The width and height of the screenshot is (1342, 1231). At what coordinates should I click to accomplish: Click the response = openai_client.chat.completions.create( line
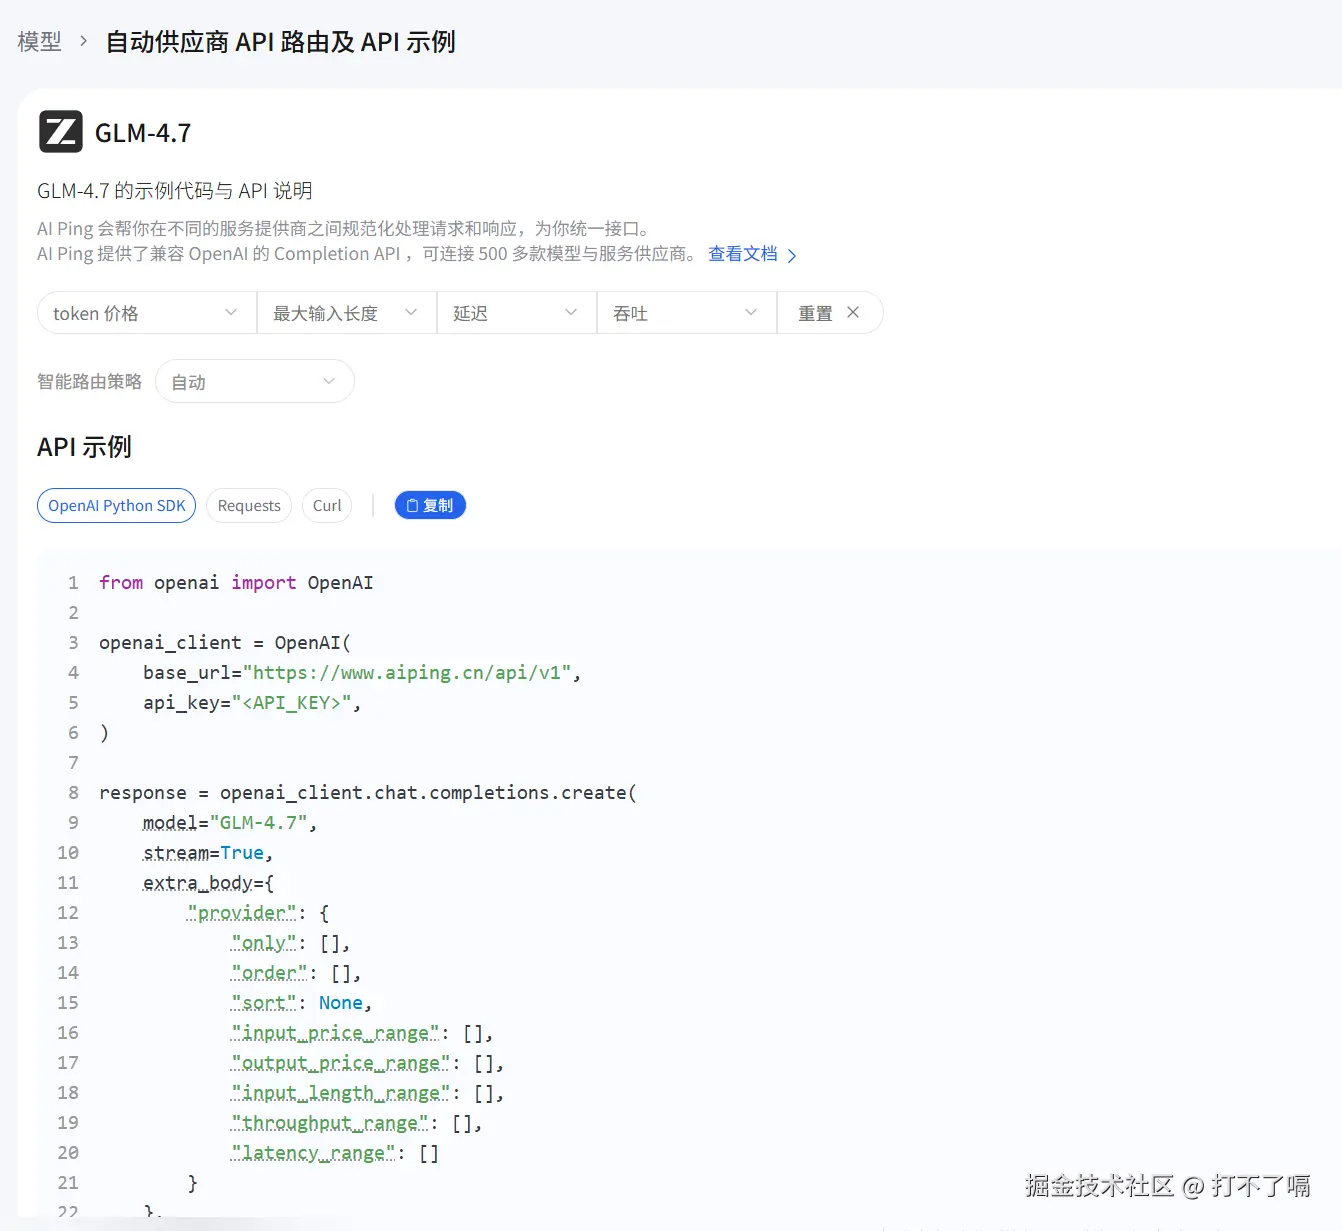tap(368, 792)
